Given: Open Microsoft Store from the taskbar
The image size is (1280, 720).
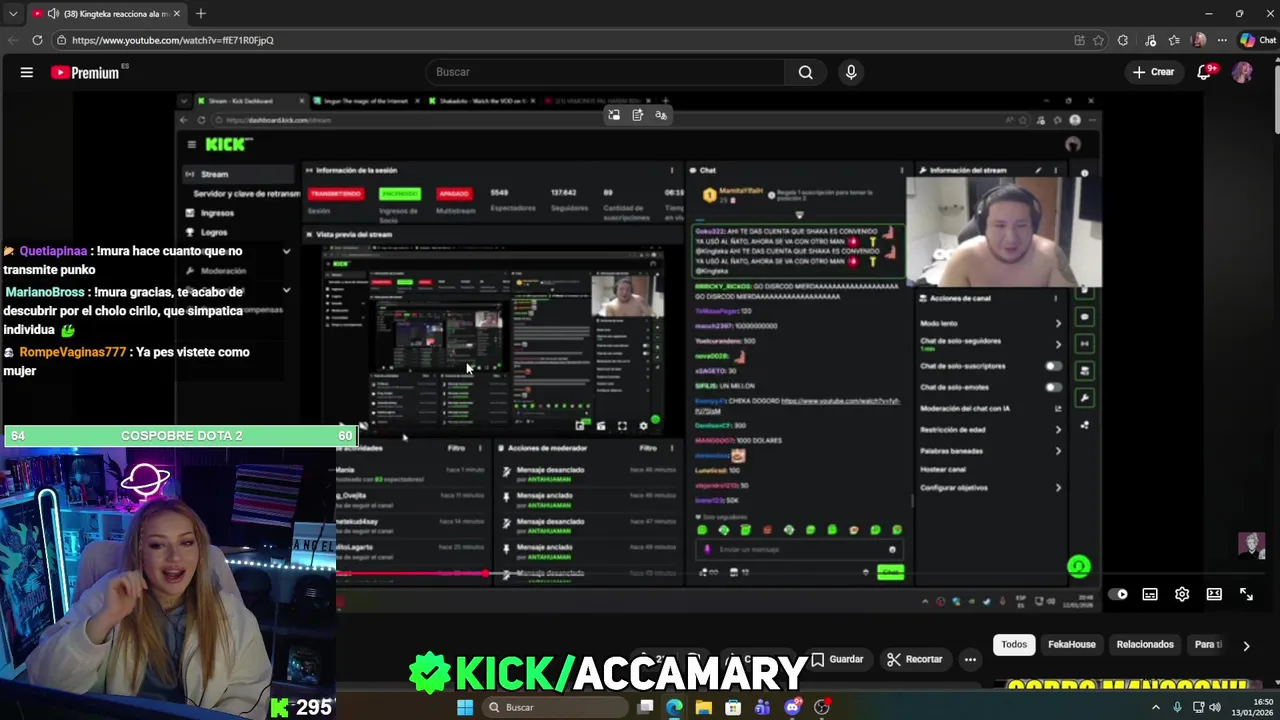Looking at the screenshot, I should pos(733,707).
